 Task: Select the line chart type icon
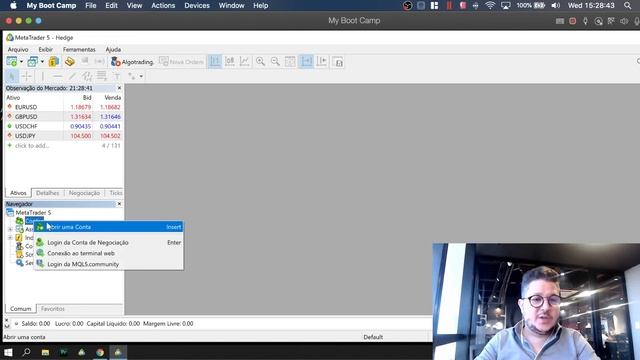[245, 62]
